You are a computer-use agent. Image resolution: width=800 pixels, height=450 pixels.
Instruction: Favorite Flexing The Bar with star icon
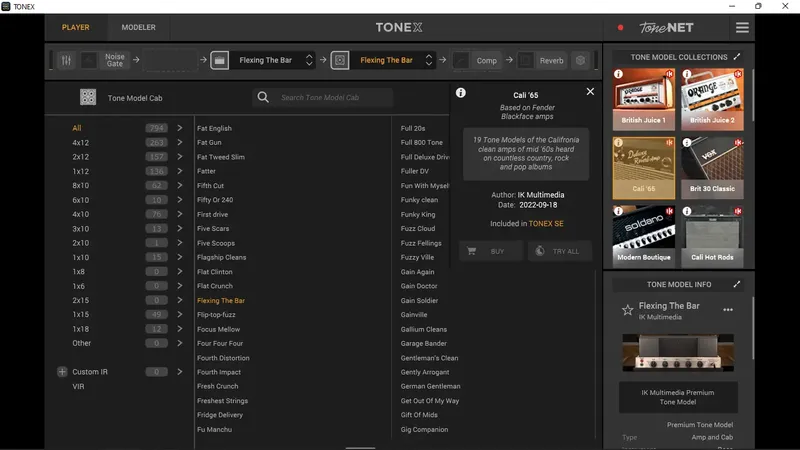(x=628, y=310)
